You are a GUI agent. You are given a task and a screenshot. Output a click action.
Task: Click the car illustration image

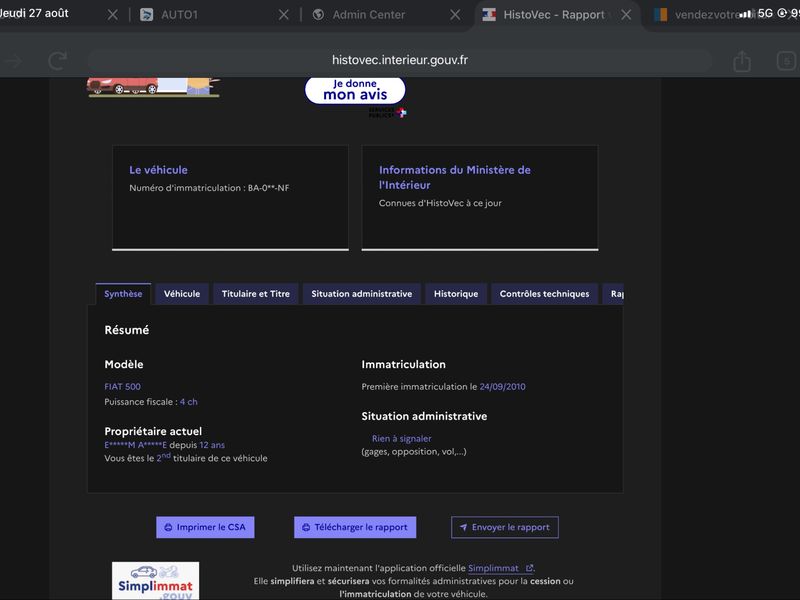pyautogui.click(x=153, y=86)
